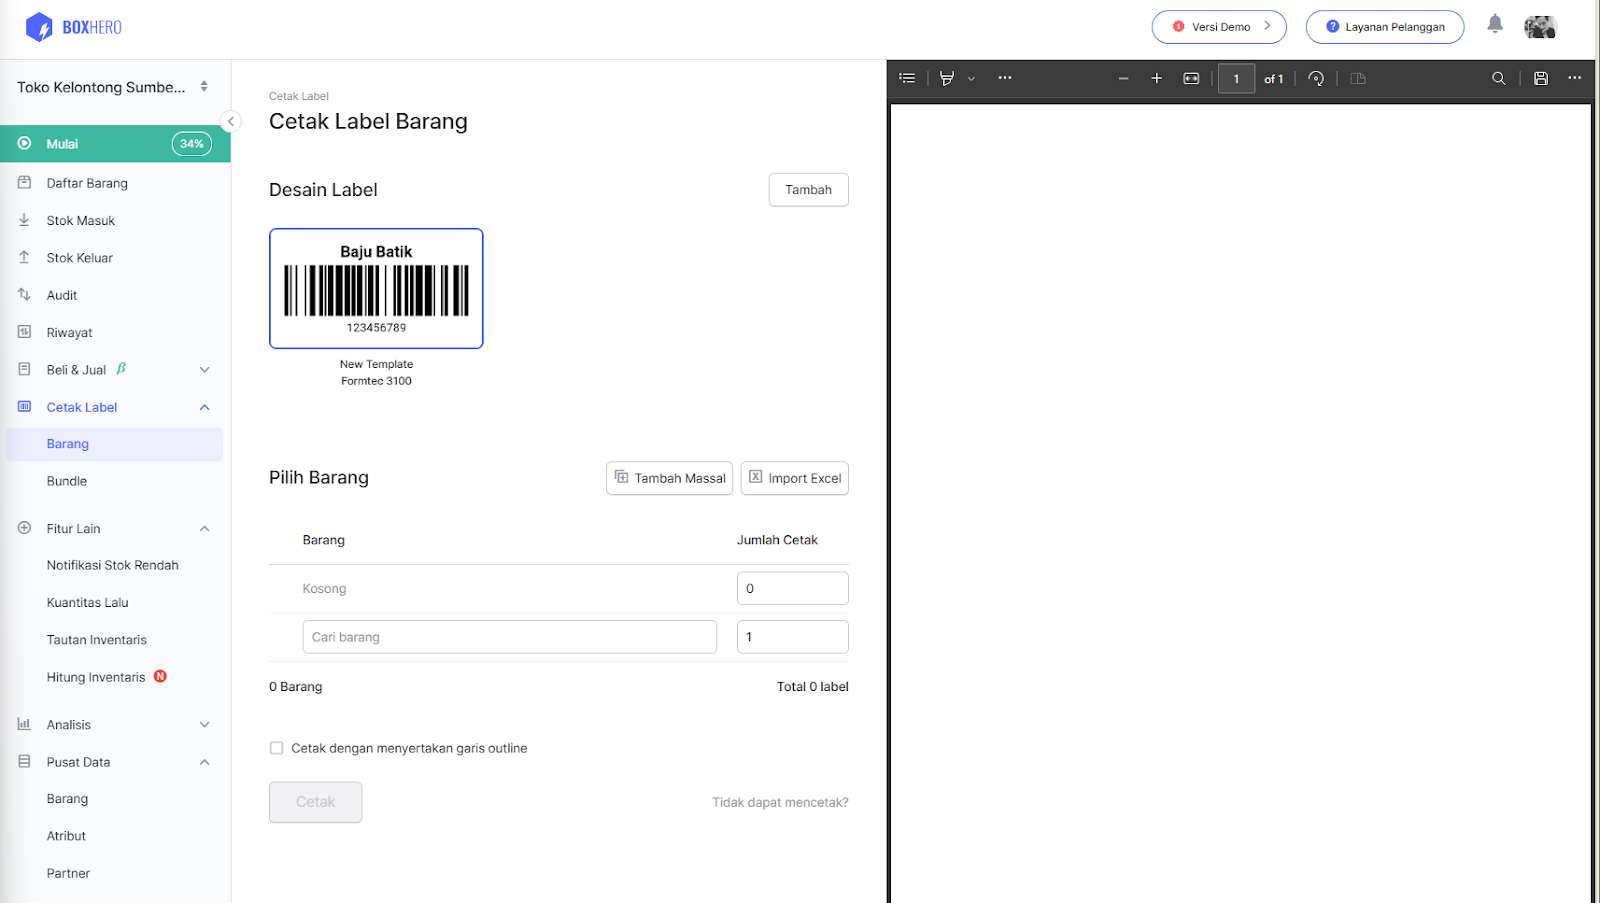Open the Mulai getting-started item
This screenshot has height=903, width=1600.
(115, 144)
